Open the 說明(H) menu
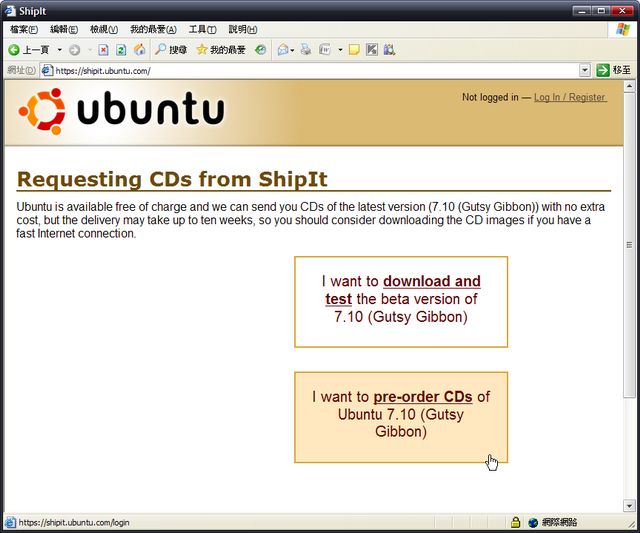 242,29
